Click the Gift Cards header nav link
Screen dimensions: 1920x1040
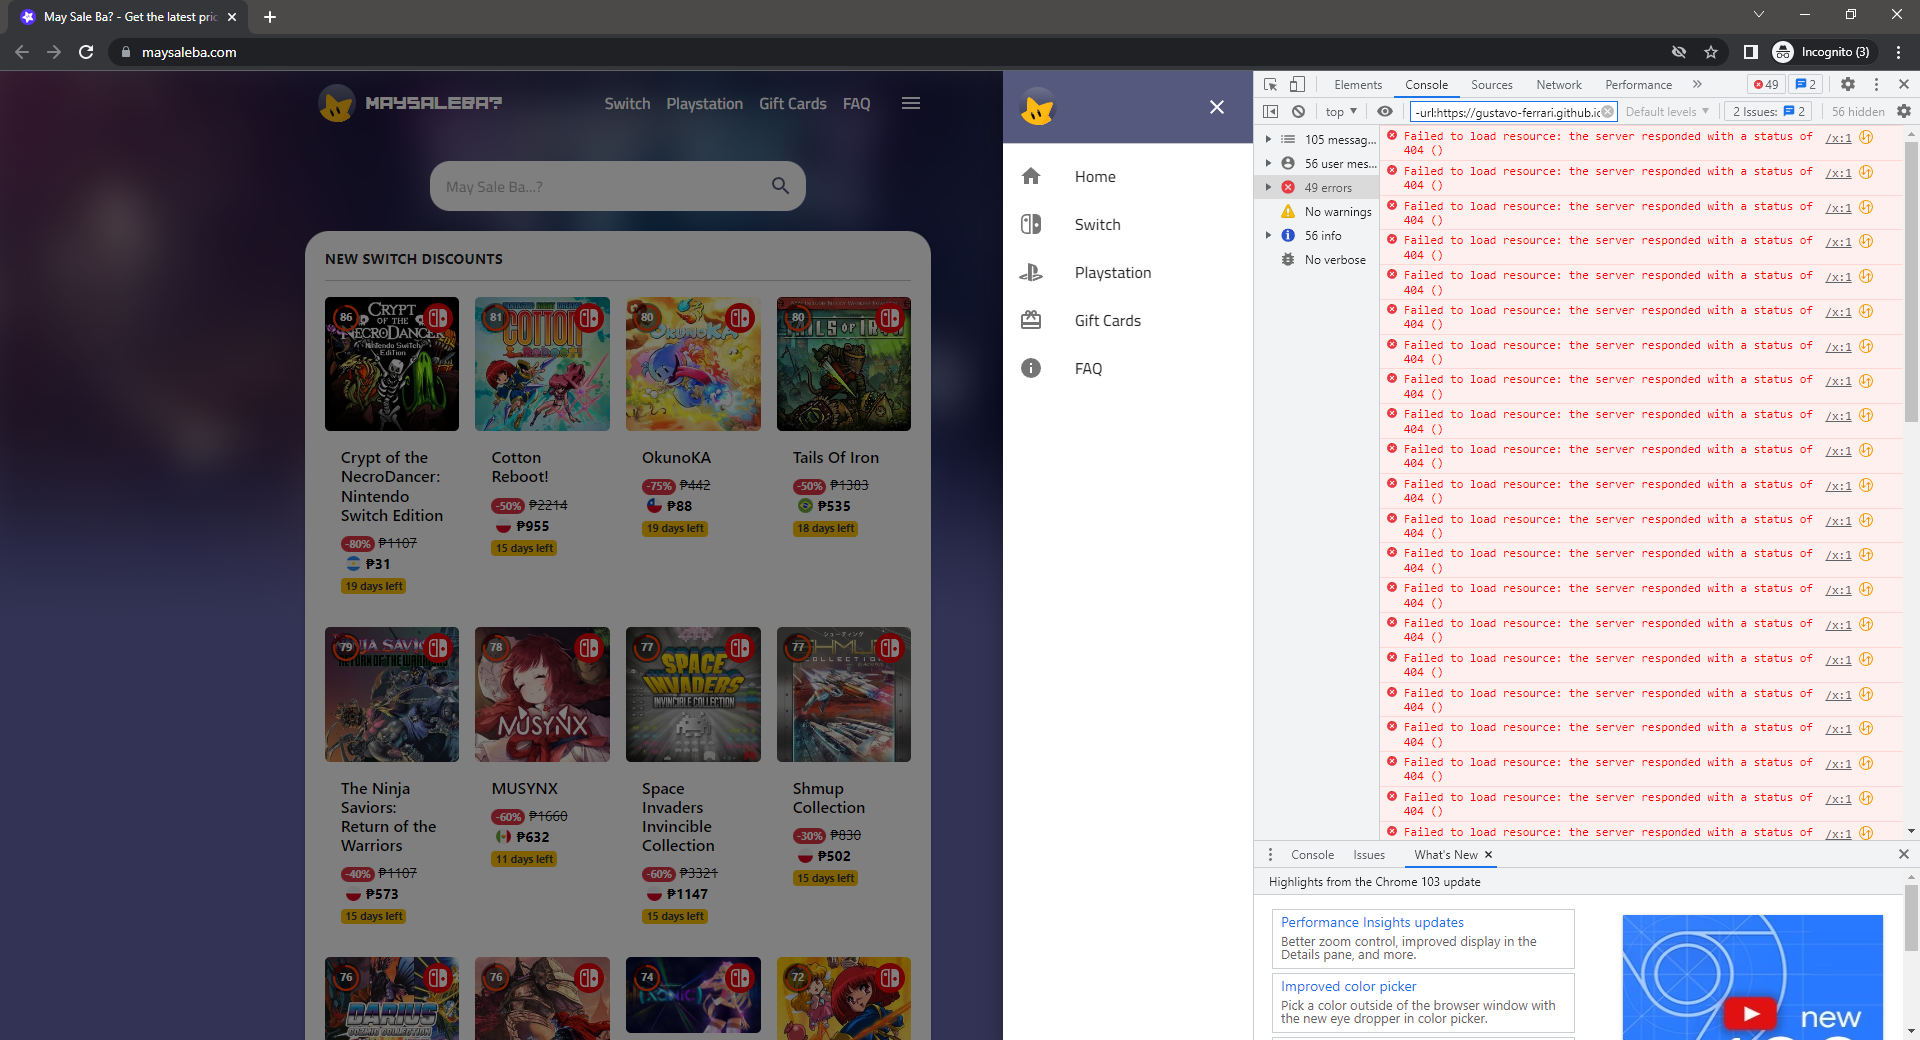click(x=792, y=104)
